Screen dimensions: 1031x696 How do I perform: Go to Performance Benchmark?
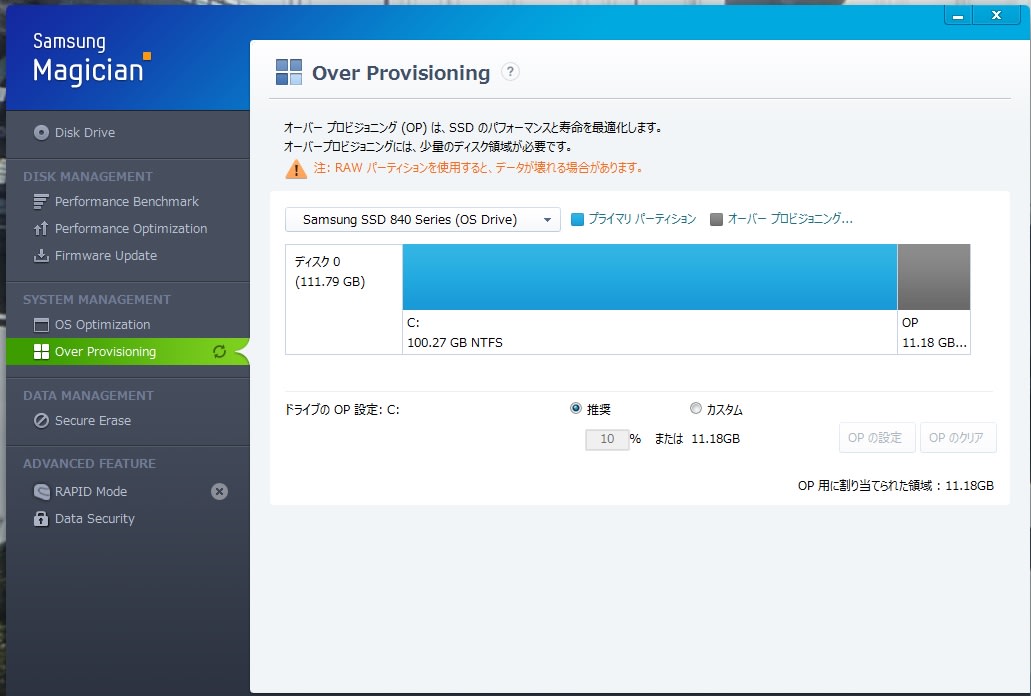[x=128, y=202]
